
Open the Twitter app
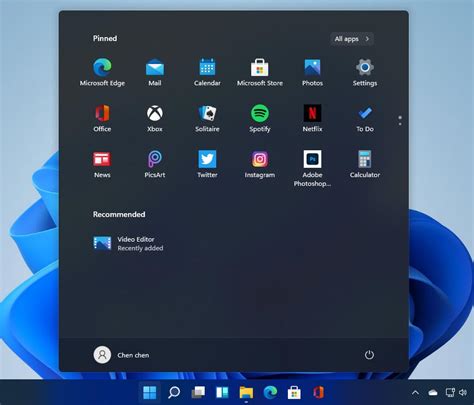click(207, 164)
